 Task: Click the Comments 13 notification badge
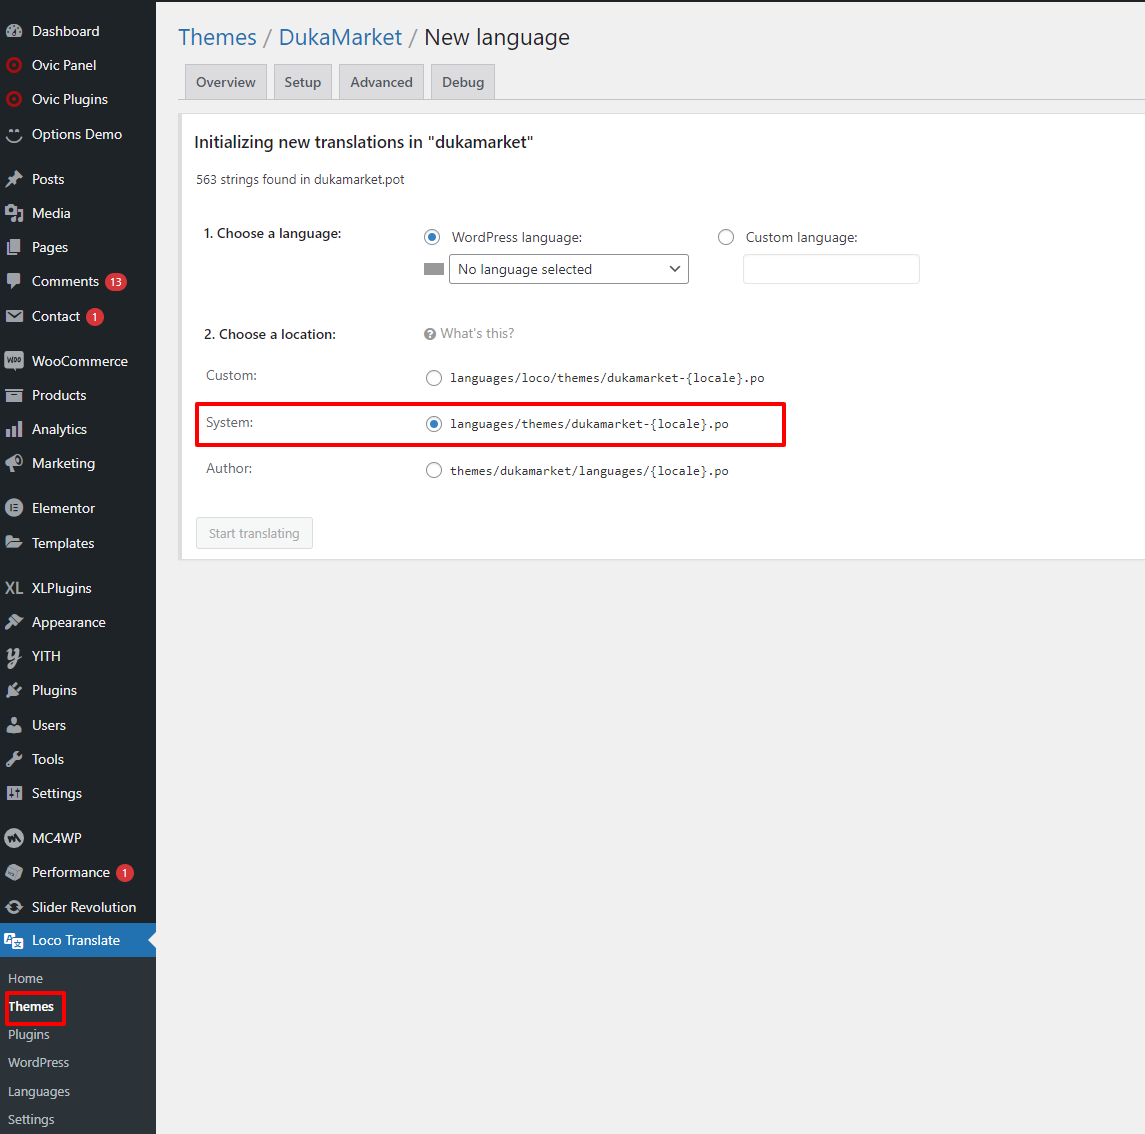(116, 282)
